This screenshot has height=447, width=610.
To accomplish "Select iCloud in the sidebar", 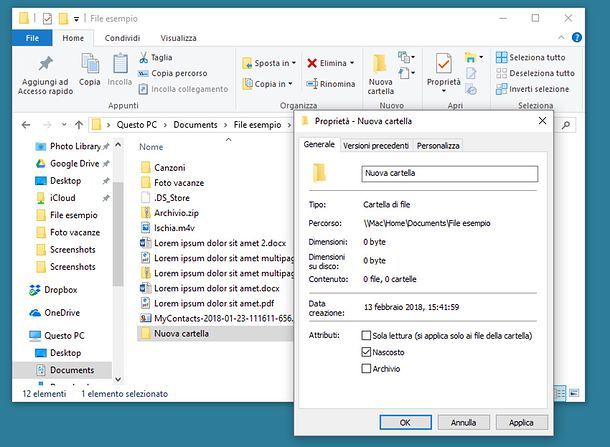I will (x=62, y=198).
